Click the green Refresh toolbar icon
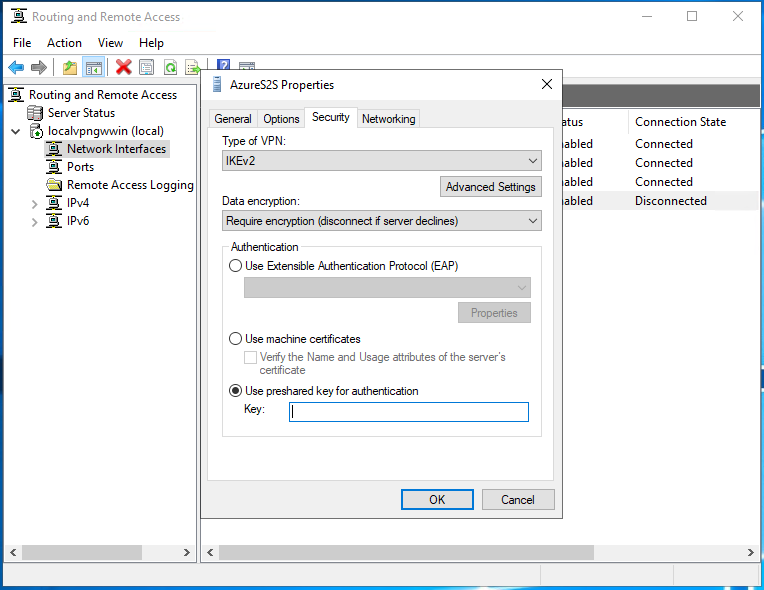The width and height of the screenshot is (764, 590). click(171, 67)
